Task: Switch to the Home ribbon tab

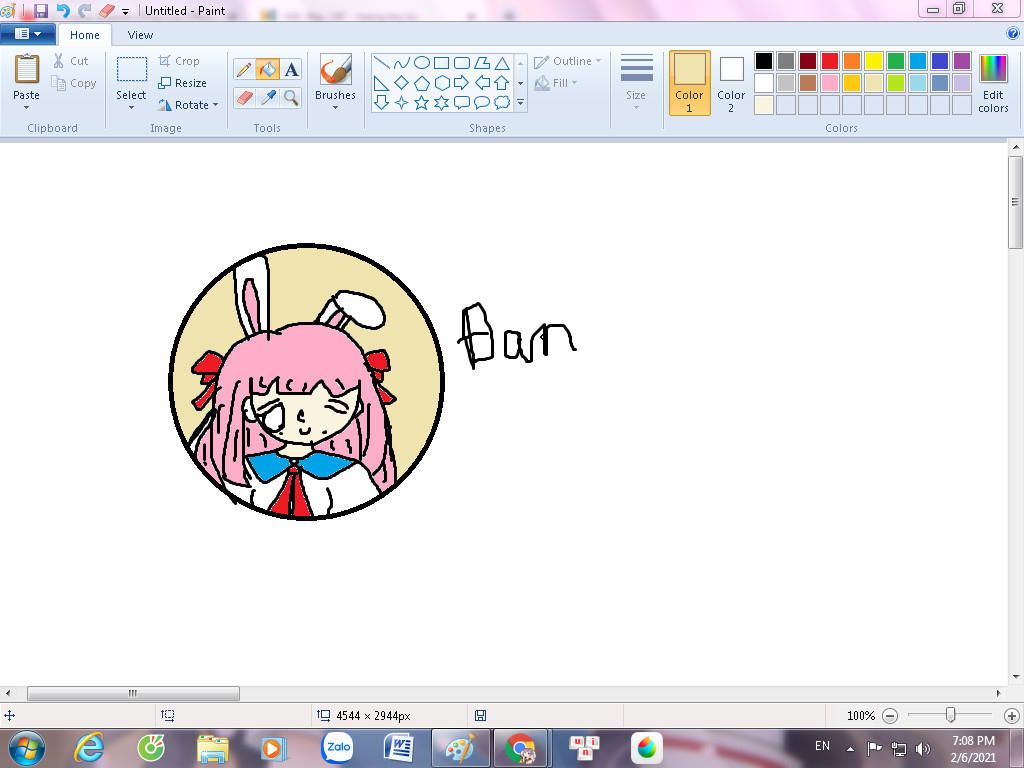Action: tap(85, 35)
